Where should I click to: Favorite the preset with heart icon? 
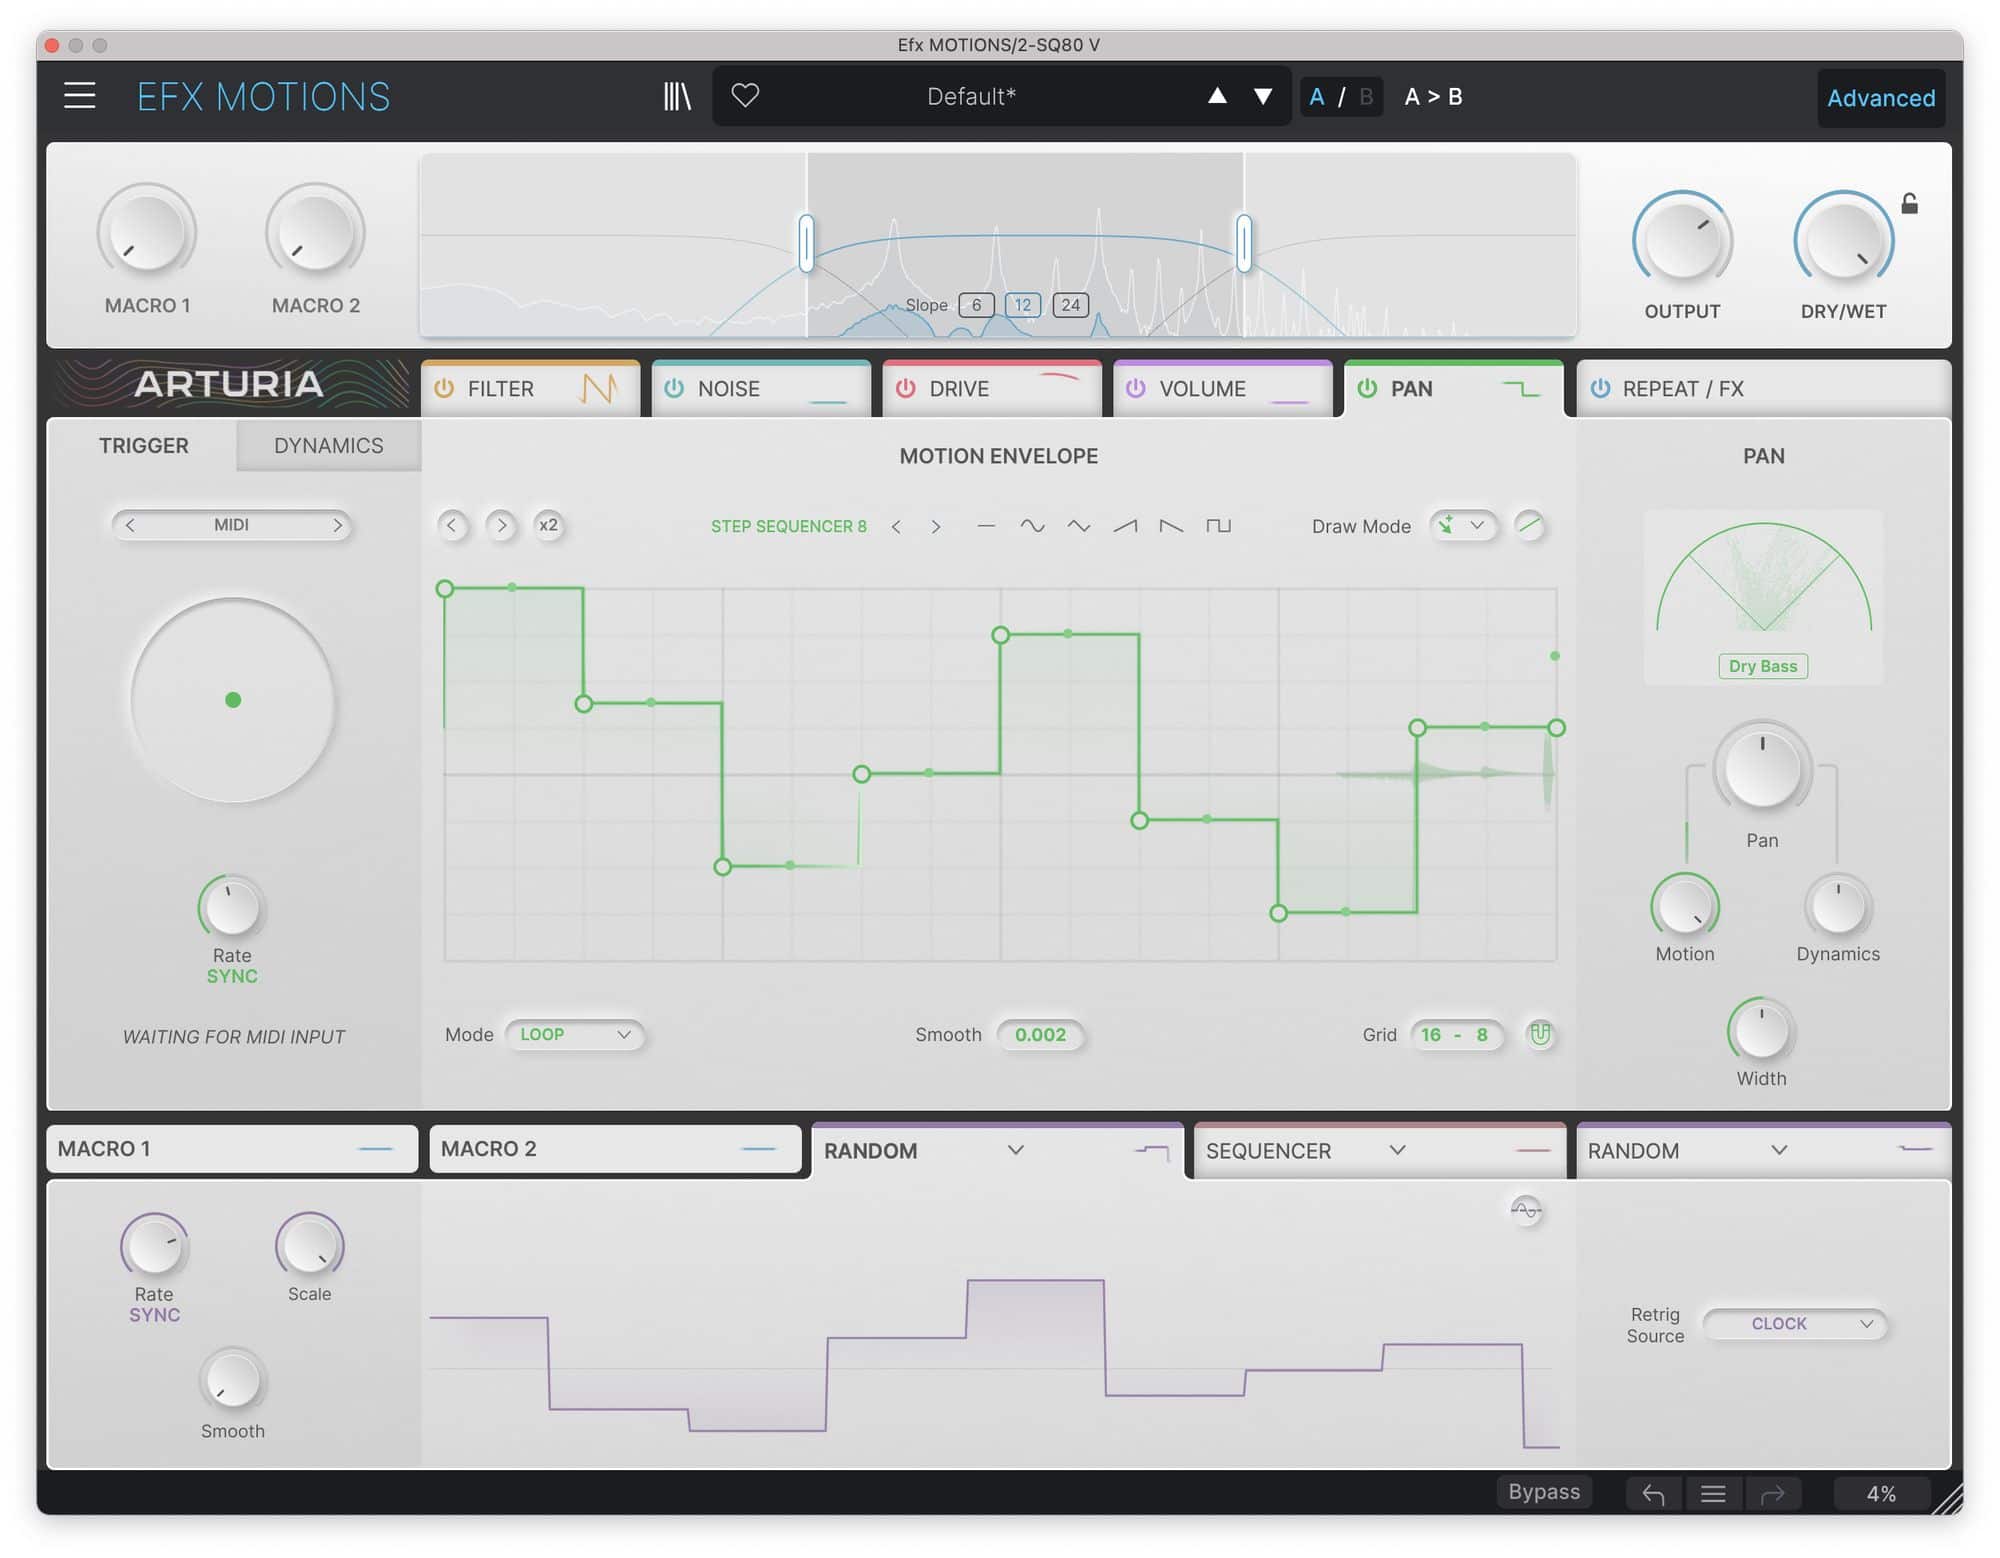(745, 96)
